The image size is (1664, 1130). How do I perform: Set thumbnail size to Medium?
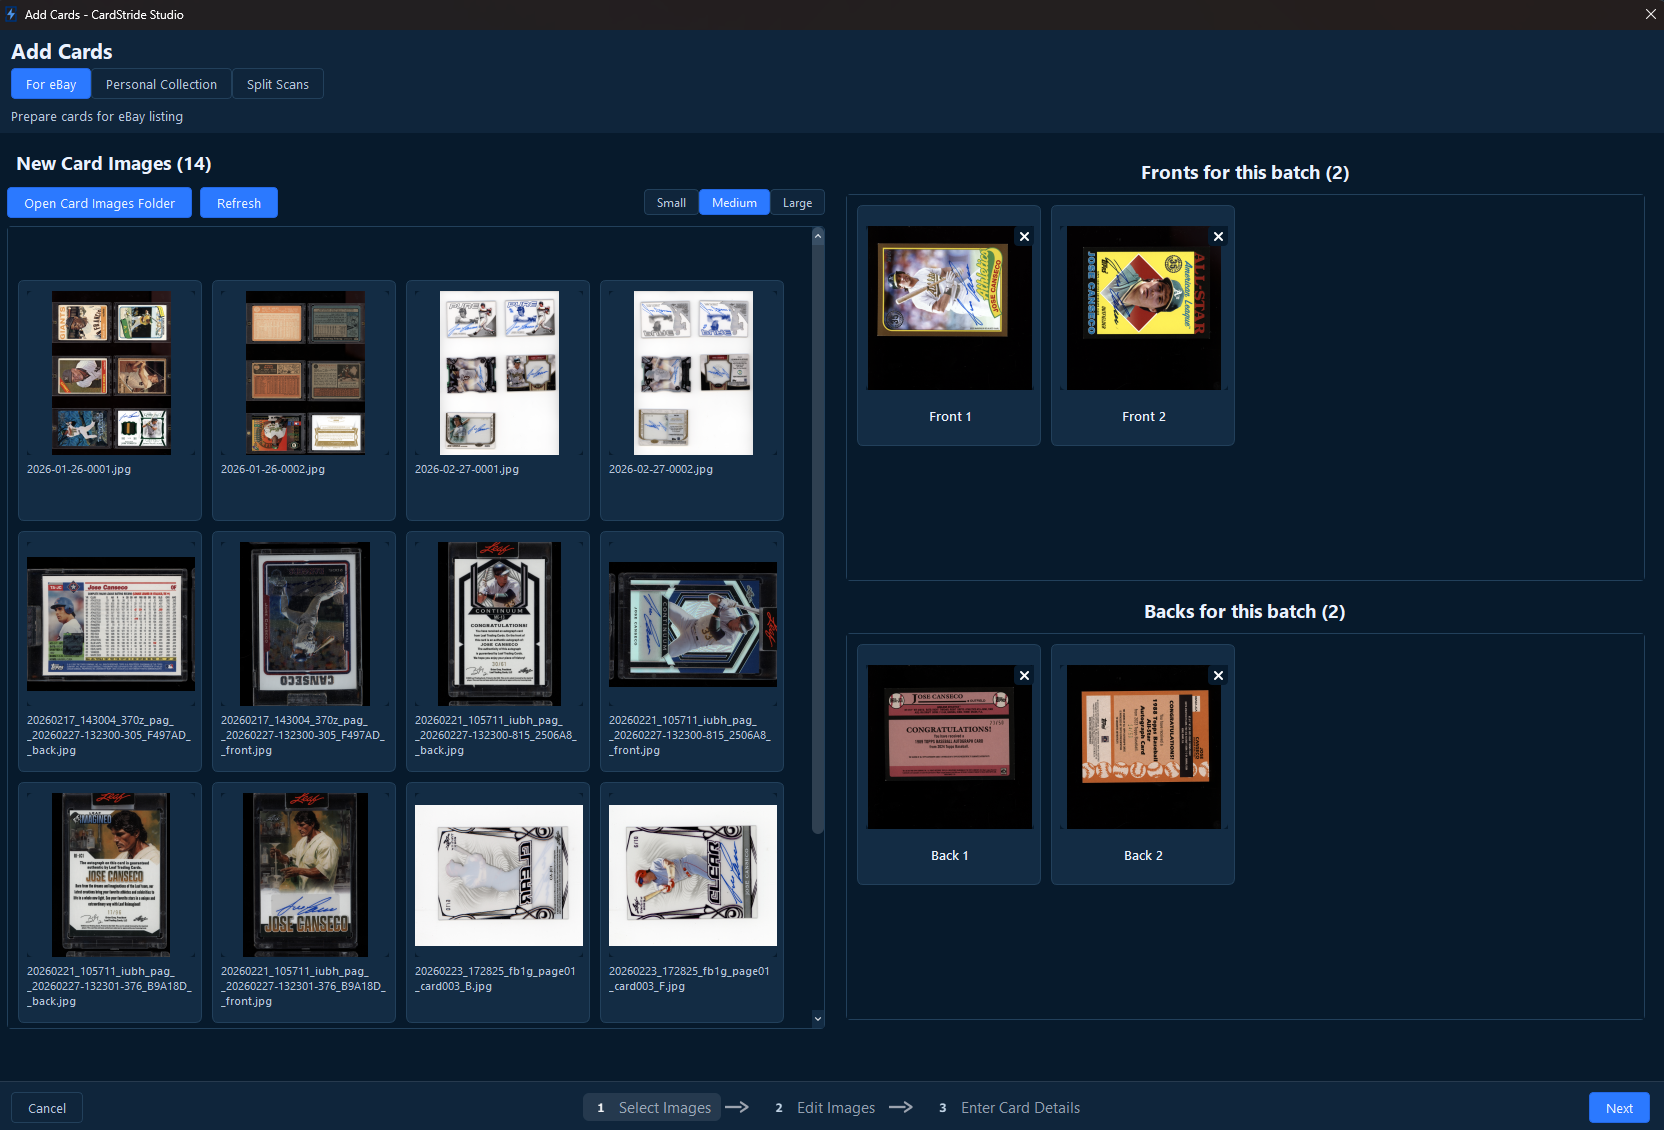pos(734,203)
